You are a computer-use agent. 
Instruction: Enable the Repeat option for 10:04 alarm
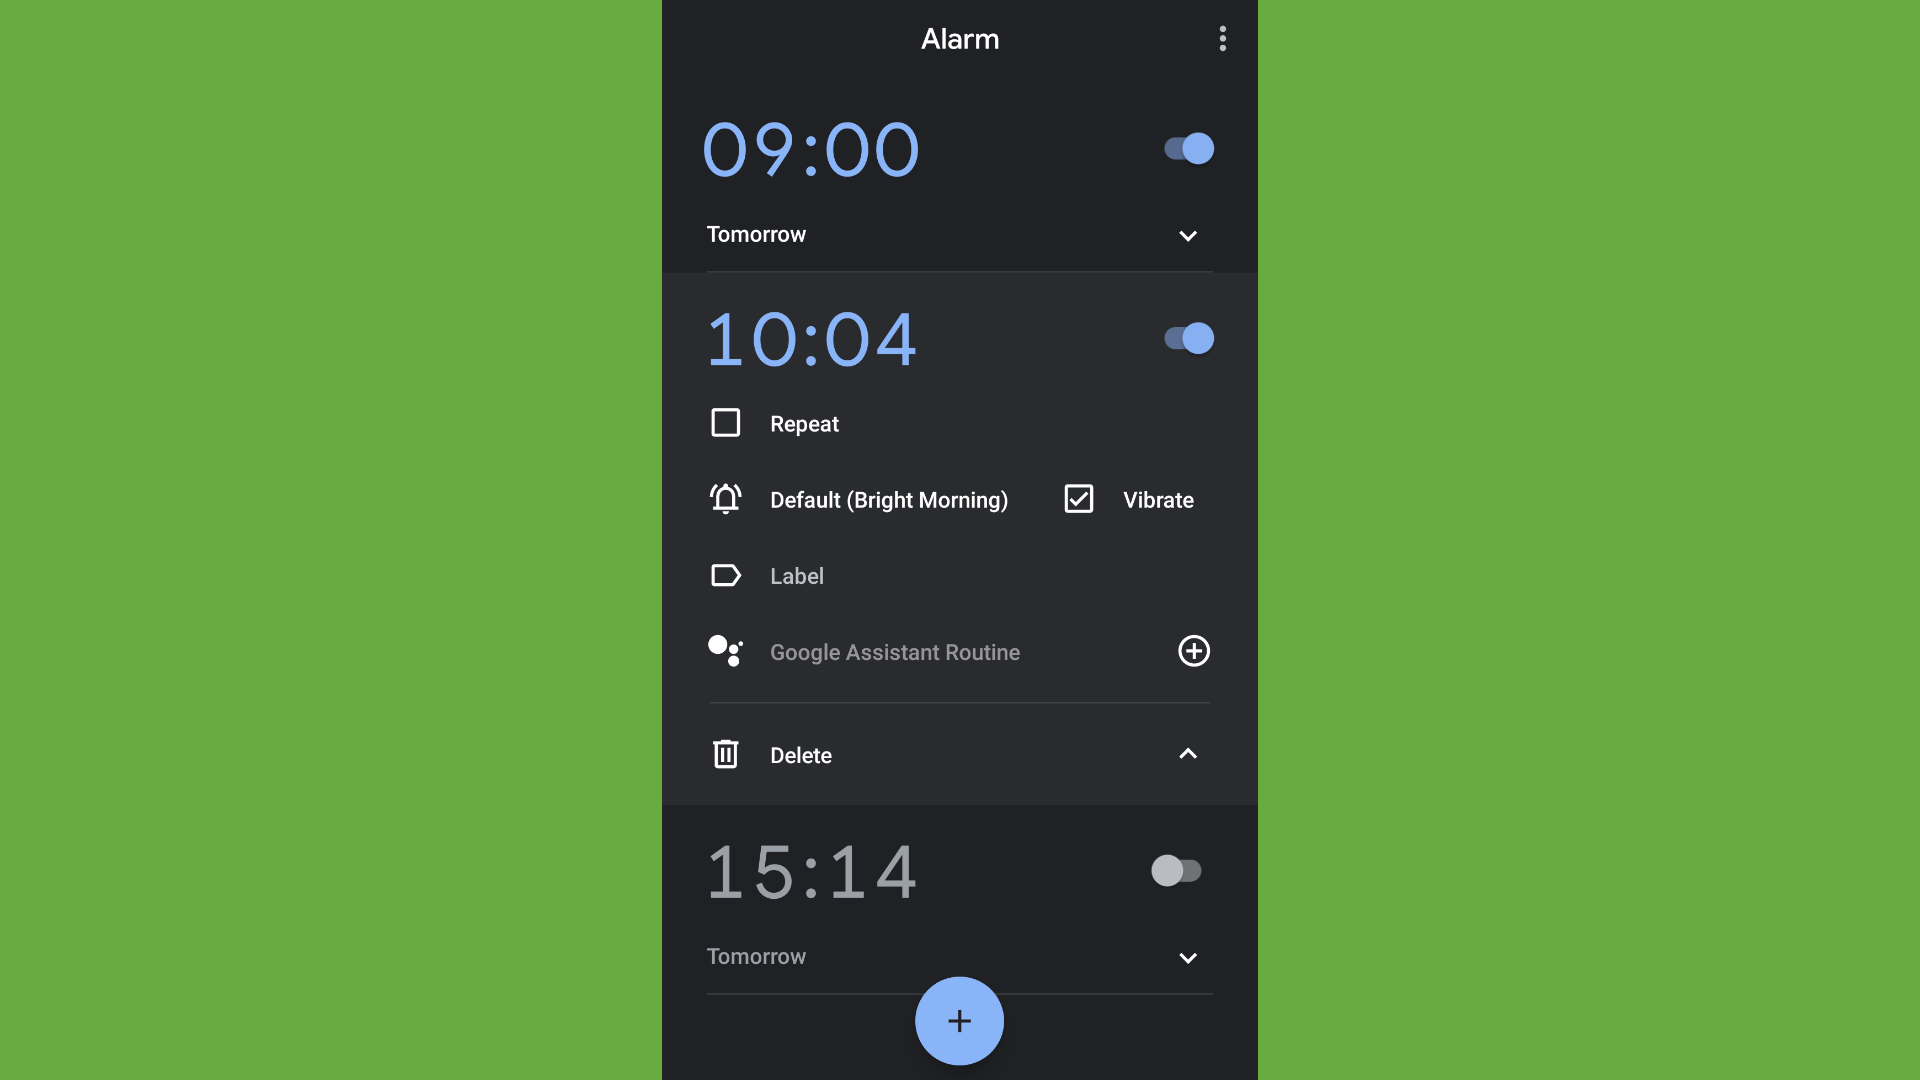[x=724, y=422]
